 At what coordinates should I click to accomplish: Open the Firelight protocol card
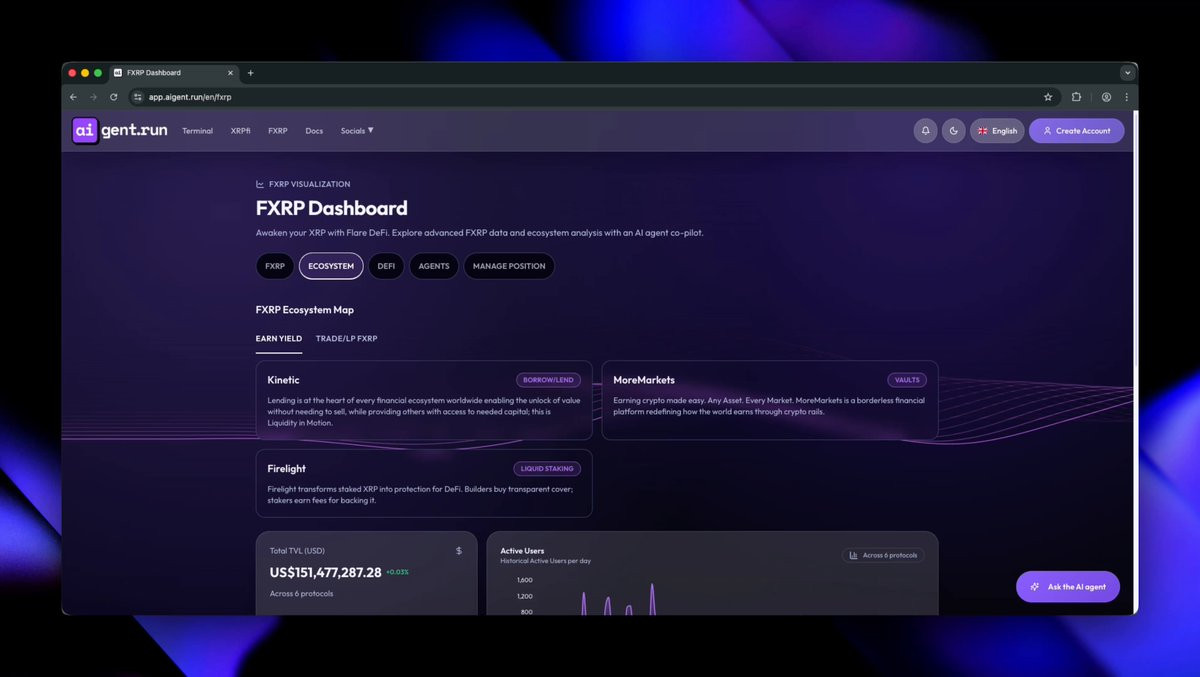[424, 483]
